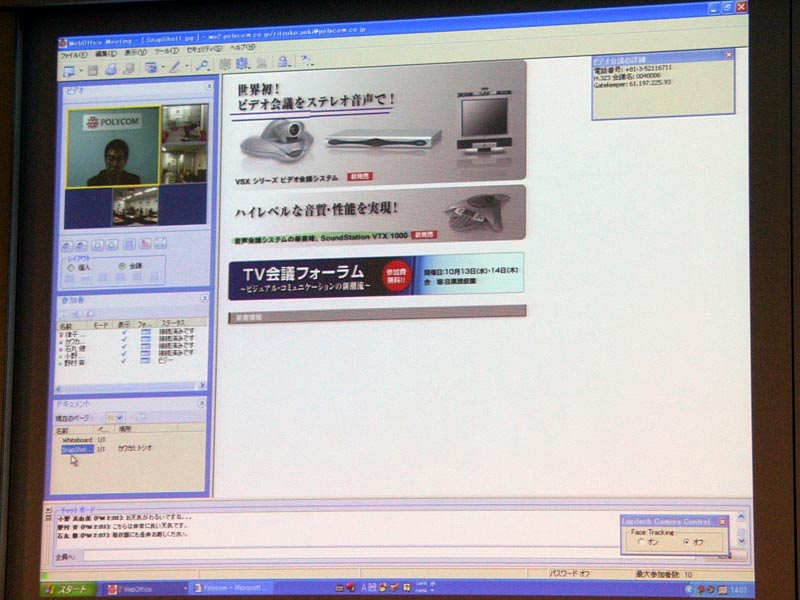The image size is (800, 600).
Task: Open the 編集(E) menu
Action: point(106,53)
